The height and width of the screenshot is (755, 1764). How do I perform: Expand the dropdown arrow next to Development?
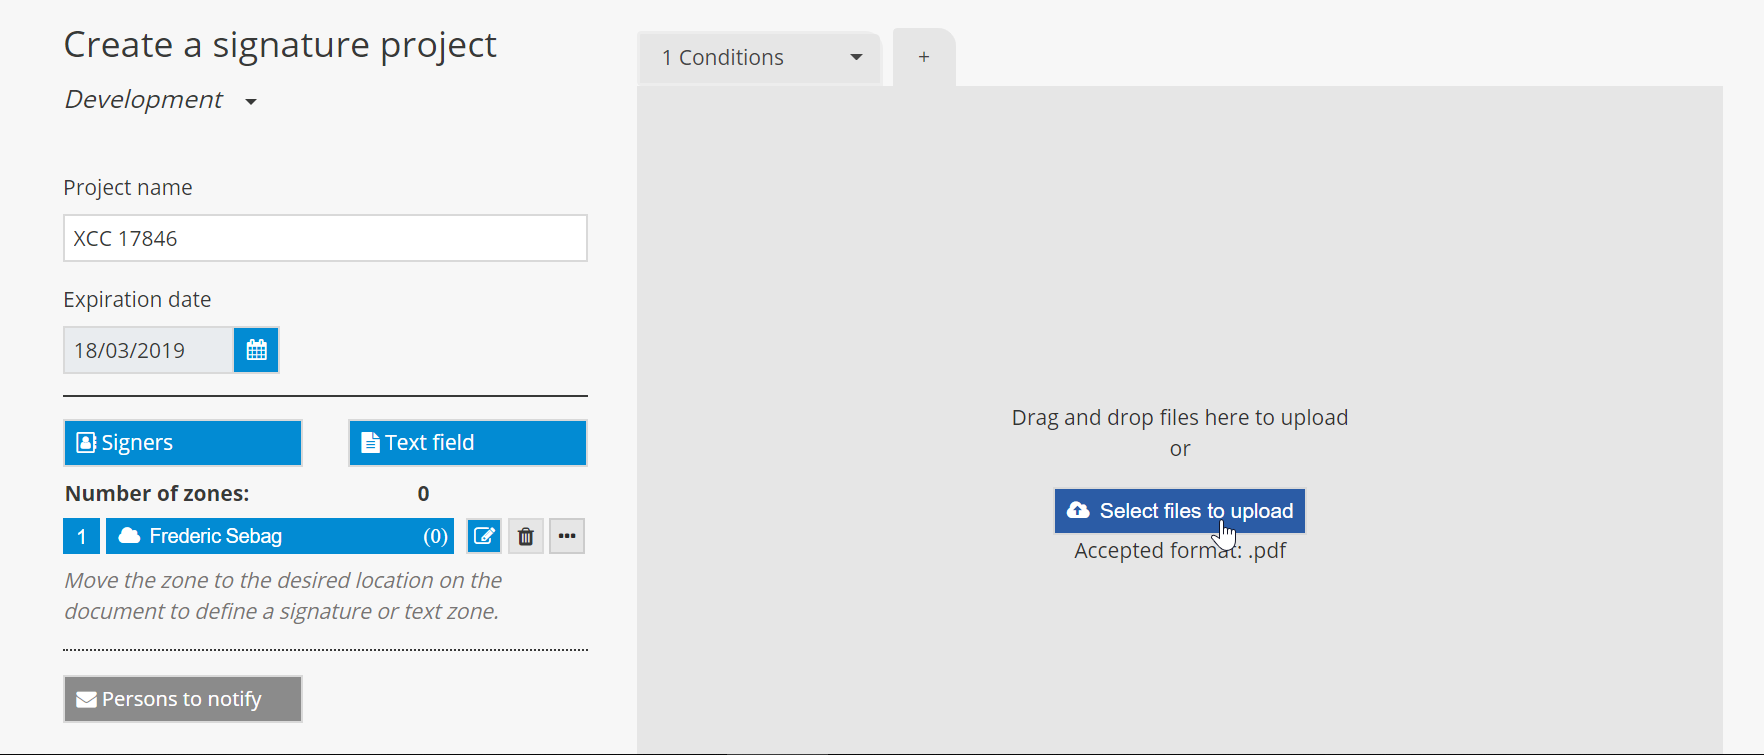point(251,101)
